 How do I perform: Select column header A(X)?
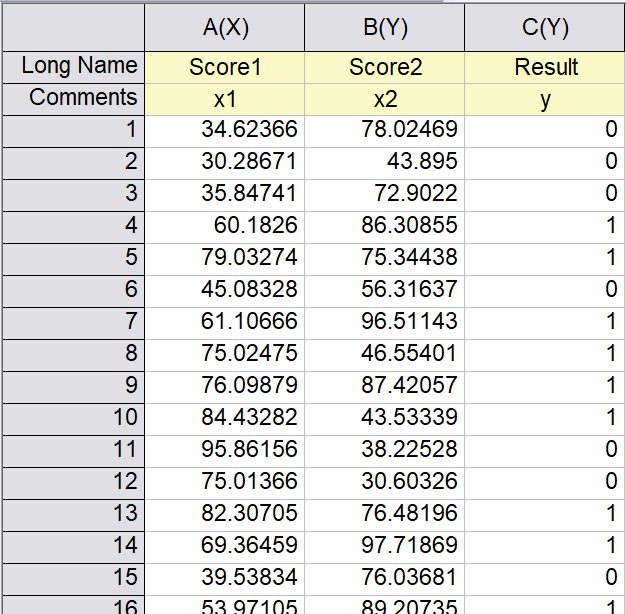coord(225,28)
